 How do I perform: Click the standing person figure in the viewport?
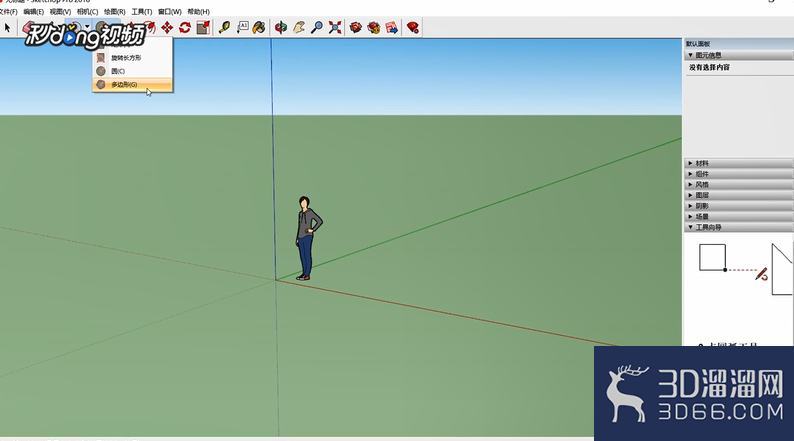307,238
